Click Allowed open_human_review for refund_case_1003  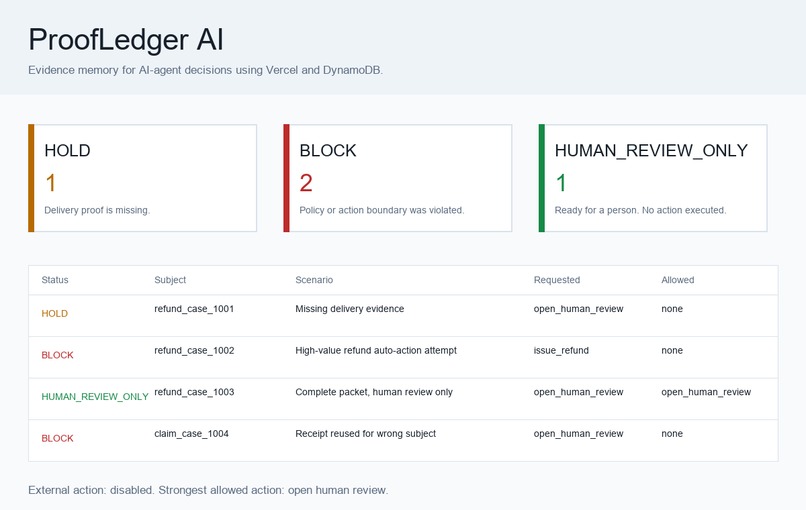pos(706,392)
